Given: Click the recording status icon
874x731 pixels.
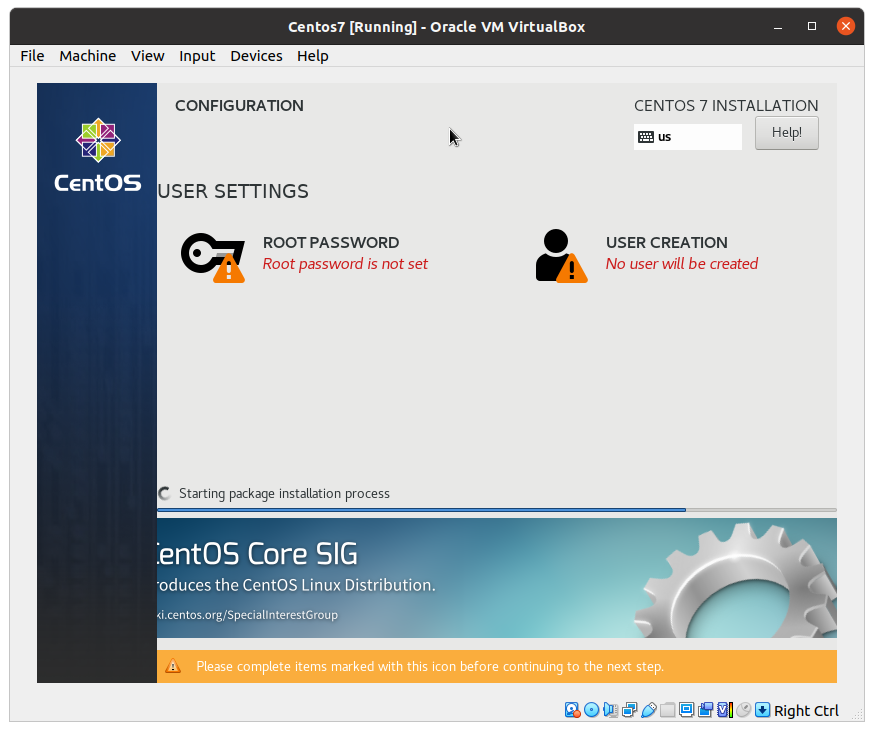Looking at the screenshot, I should pos(705,710).
